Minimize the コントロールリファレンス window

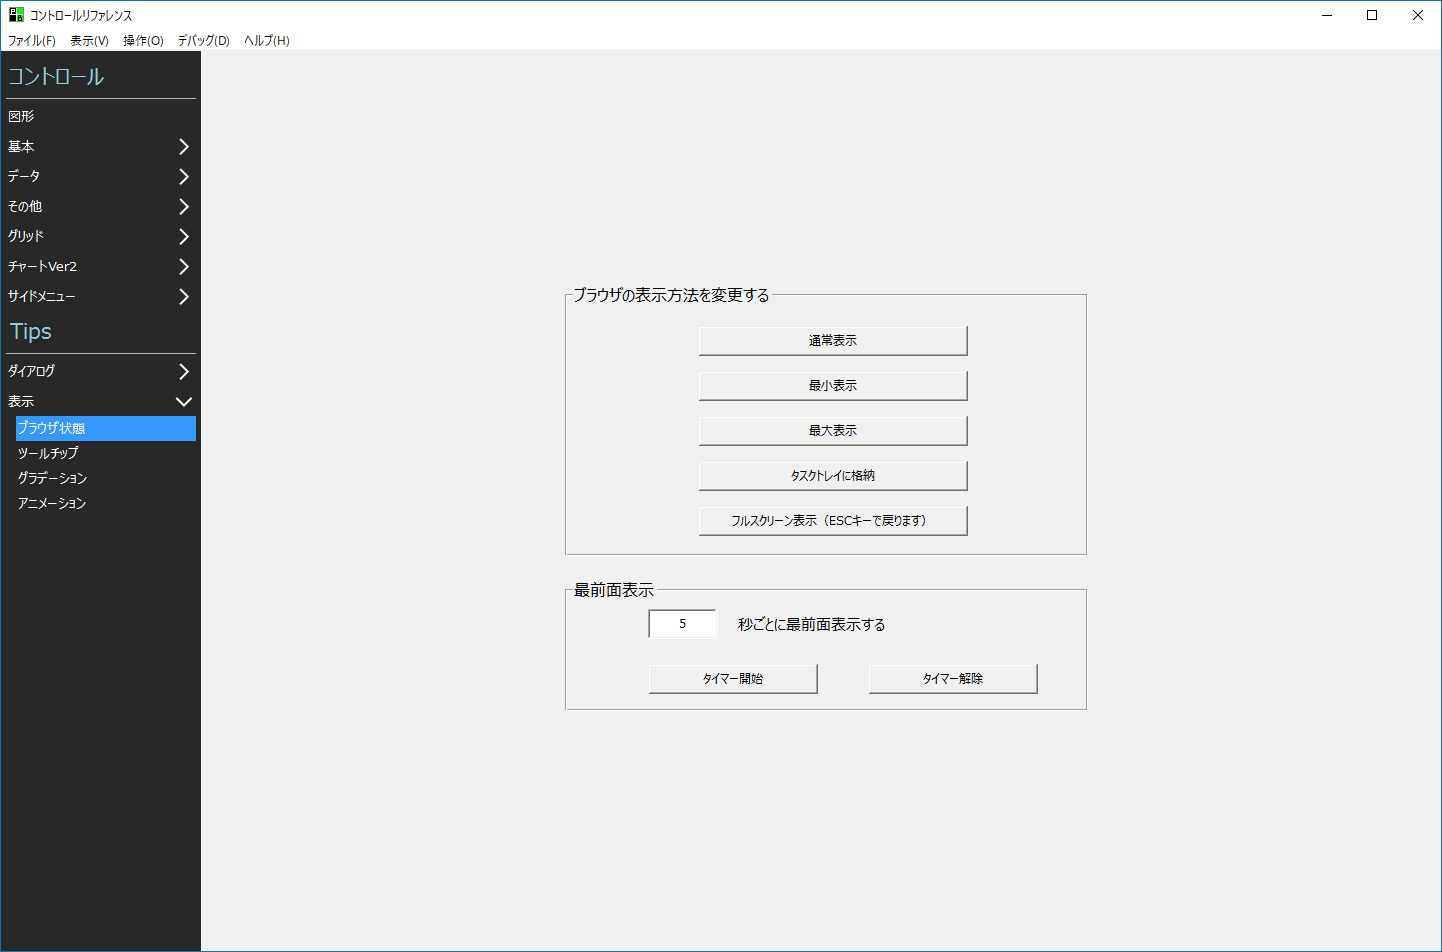1327,15
